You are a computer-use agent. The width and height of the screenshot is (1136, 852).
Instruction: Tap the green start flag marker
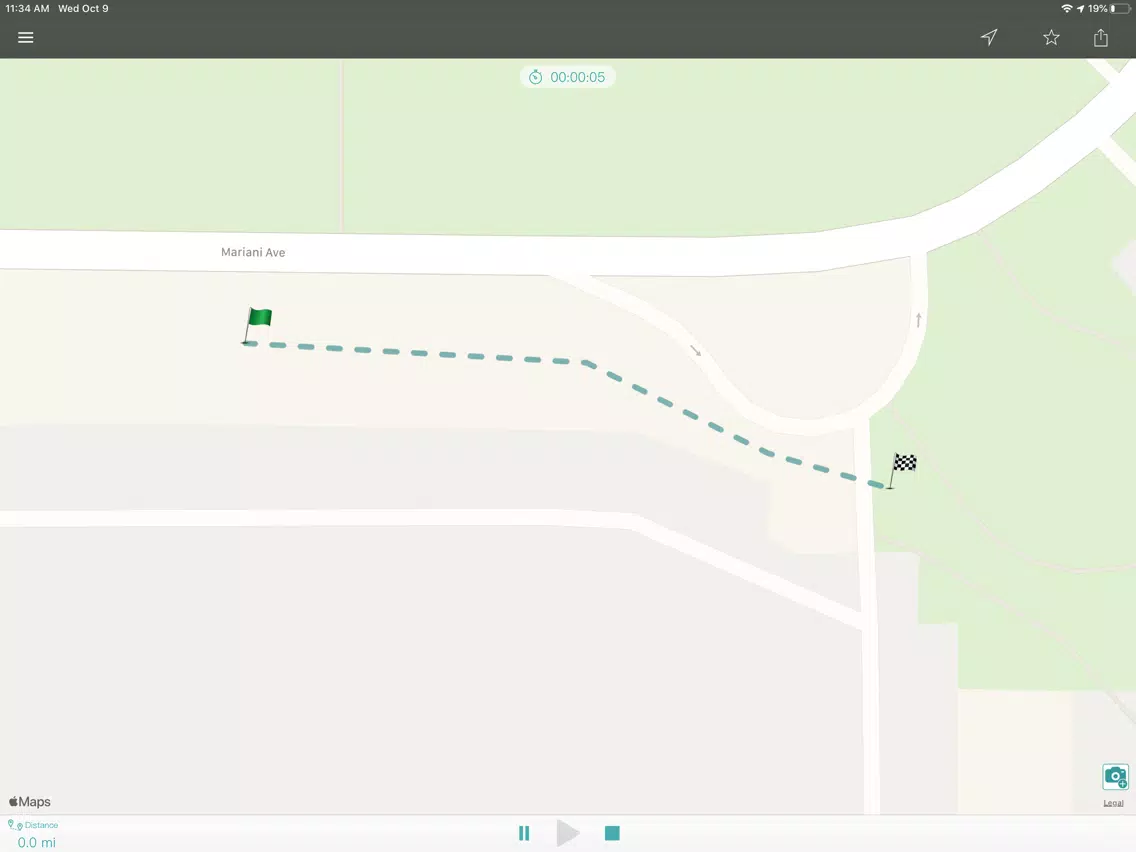(x=256, y=325)
